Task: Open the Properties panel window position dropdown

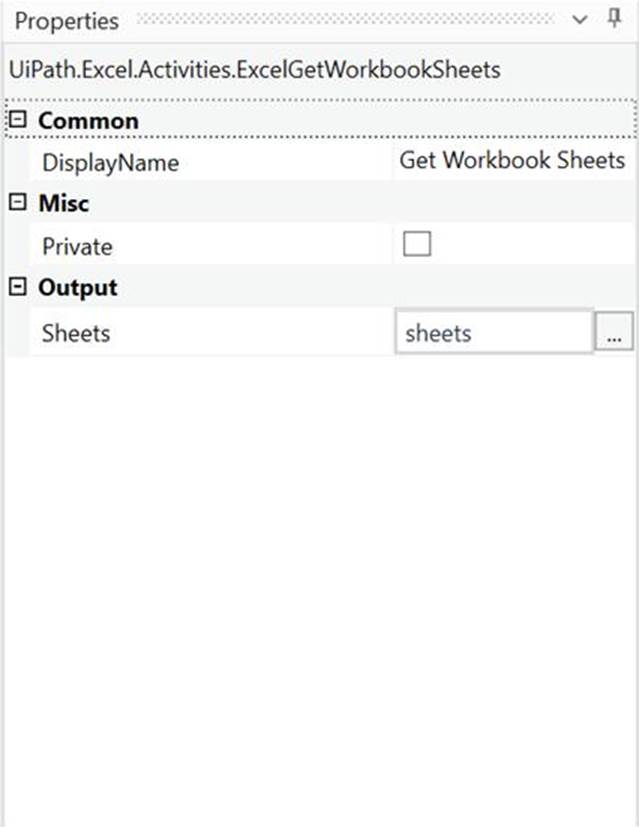Action: click(x=581, y=21)
